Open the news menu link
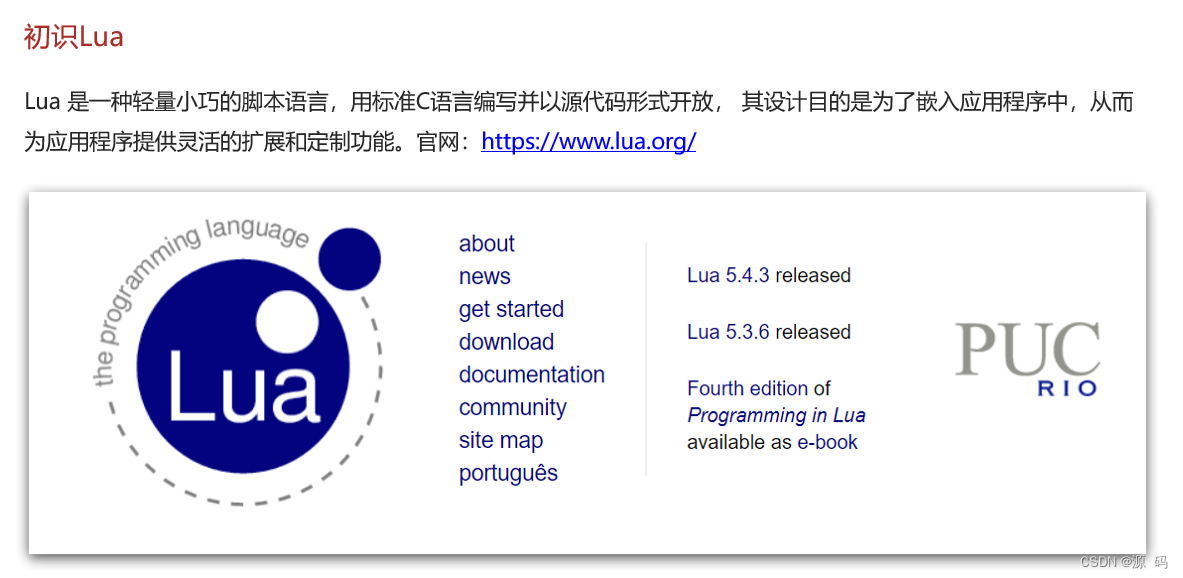The height and width of the screenshot is (578, 1183). point(484,276)
